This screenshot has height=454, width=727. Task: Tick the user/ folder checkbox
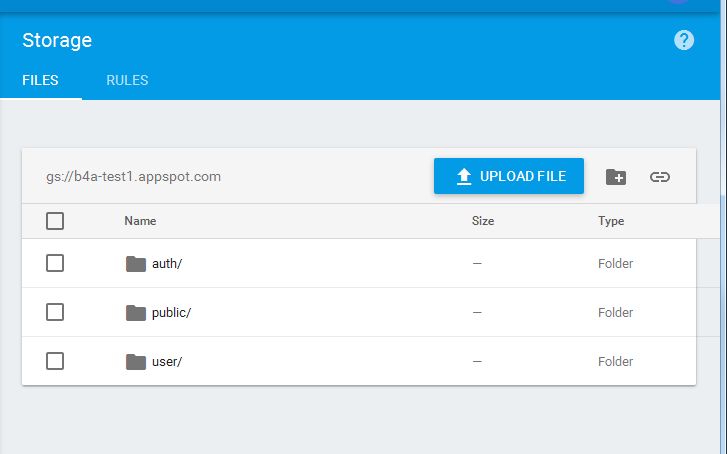[x=55, y=361]
